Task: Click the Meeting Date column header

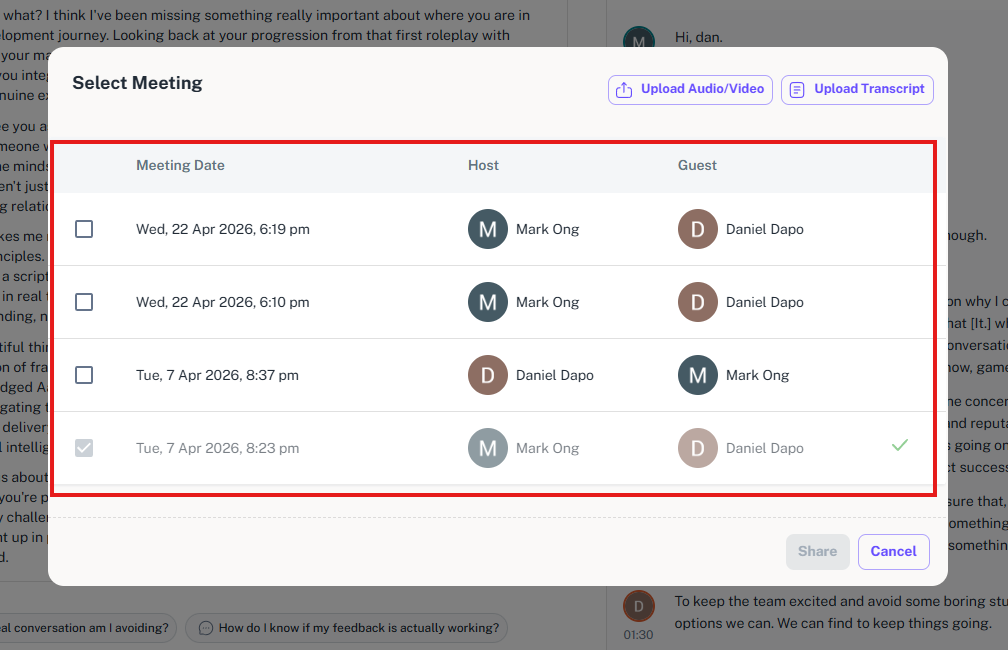Action: coord(180,165)
